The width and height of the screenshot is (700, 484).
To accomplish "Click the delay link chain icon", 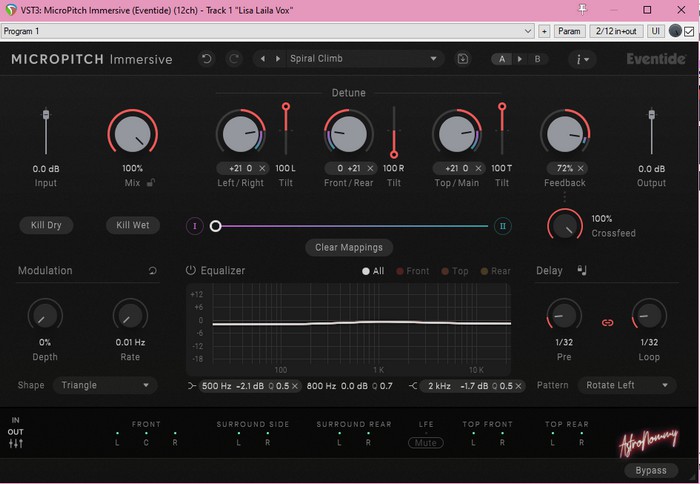I will [606, 322].
